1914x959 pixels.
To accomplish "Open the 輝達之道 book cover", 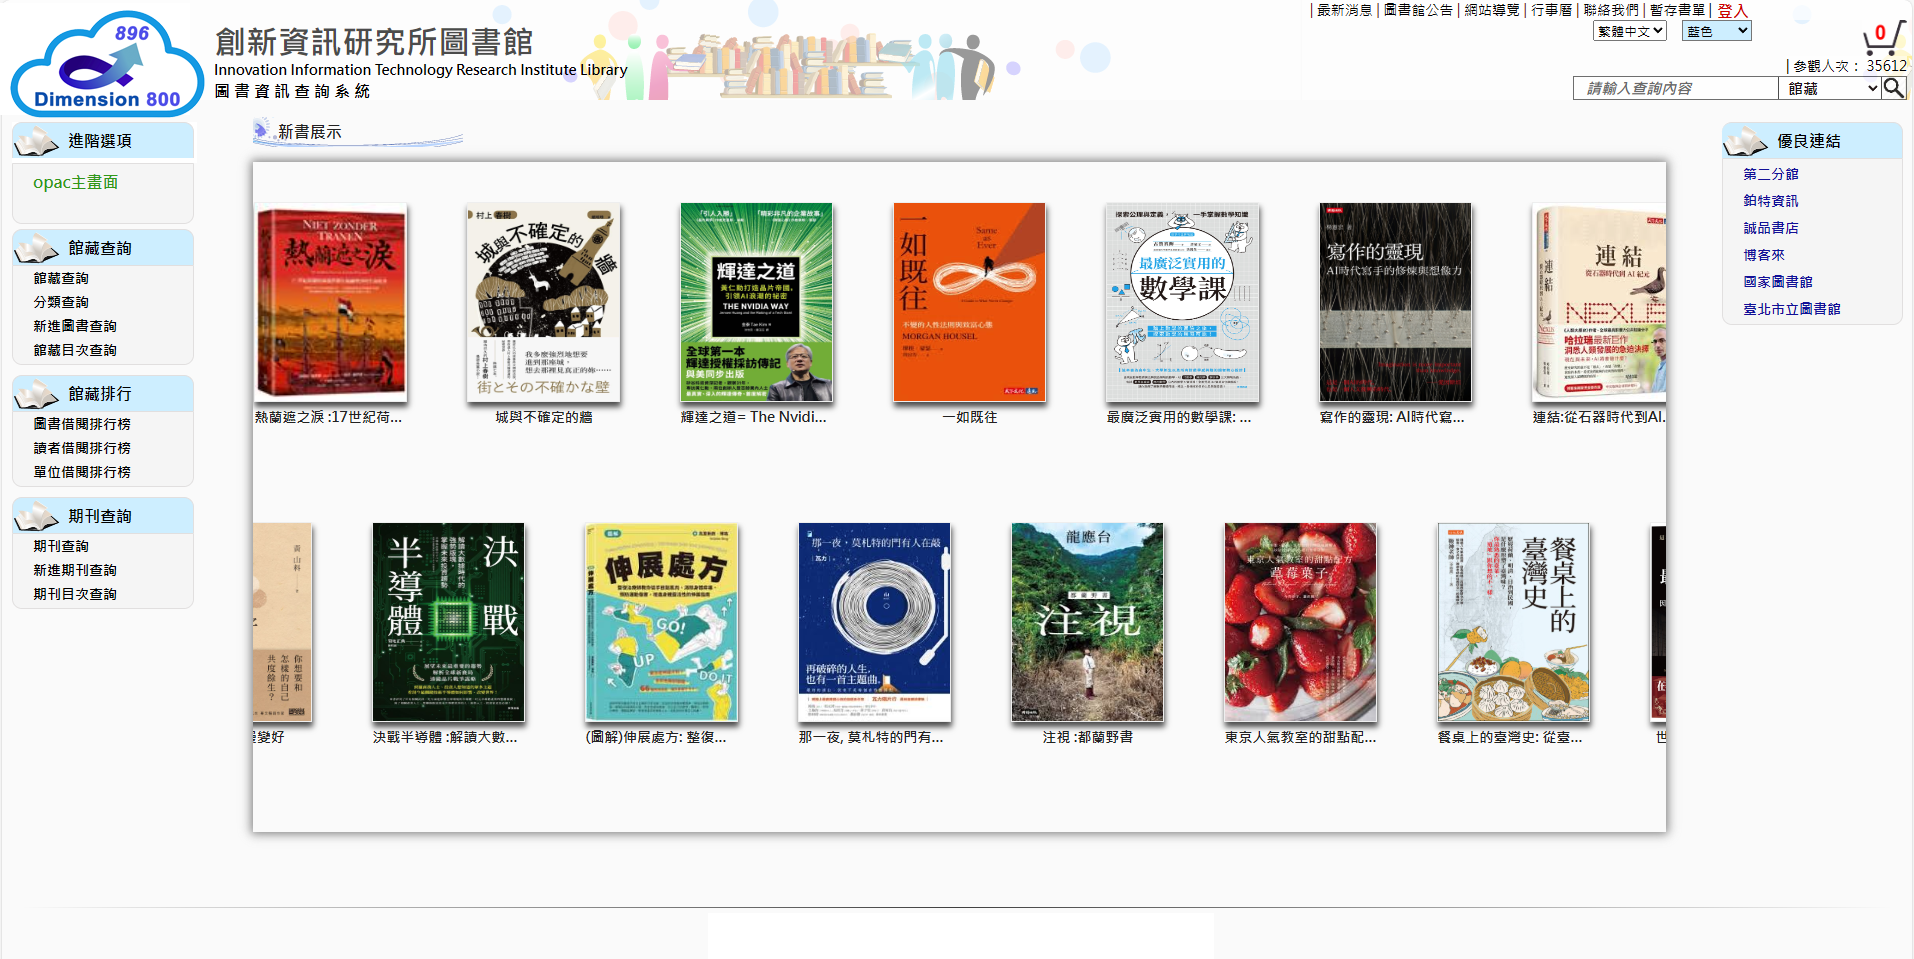I will pos(756,302).
